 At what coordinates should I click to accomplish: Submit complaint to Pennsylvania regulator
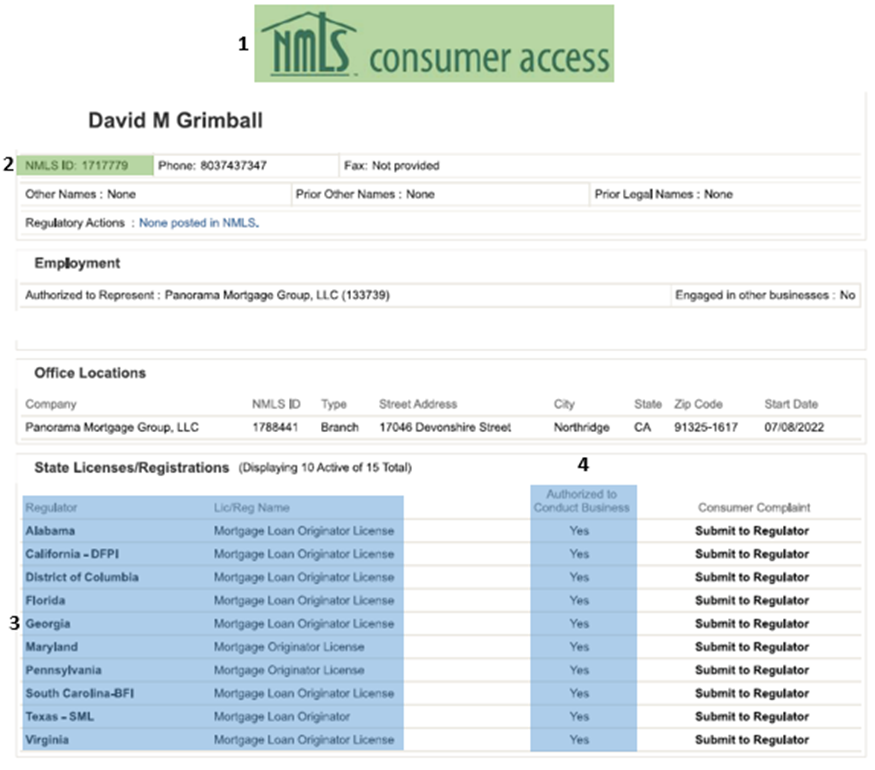pyautogui.click(x=752, y=670)
